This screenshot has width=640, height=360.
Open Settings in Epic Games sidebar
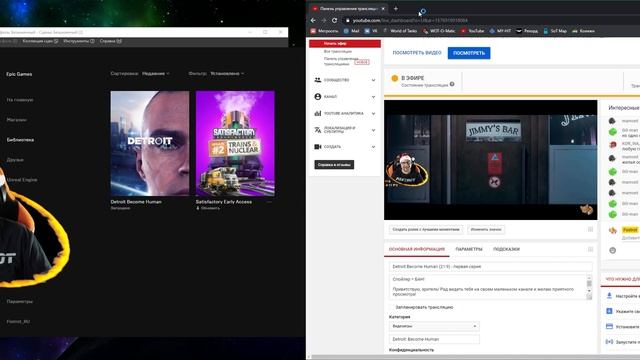20,301
